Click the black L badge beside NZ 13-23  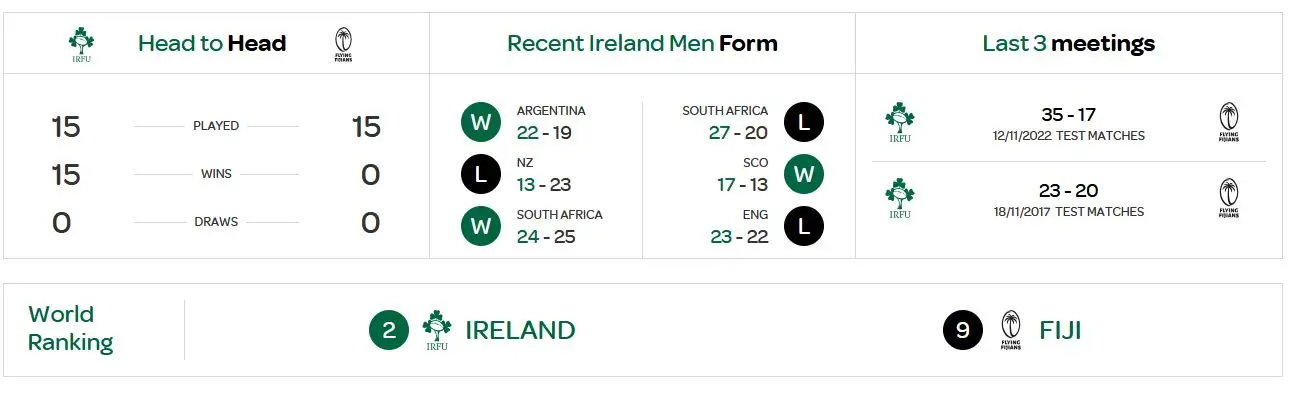(481, 174)
